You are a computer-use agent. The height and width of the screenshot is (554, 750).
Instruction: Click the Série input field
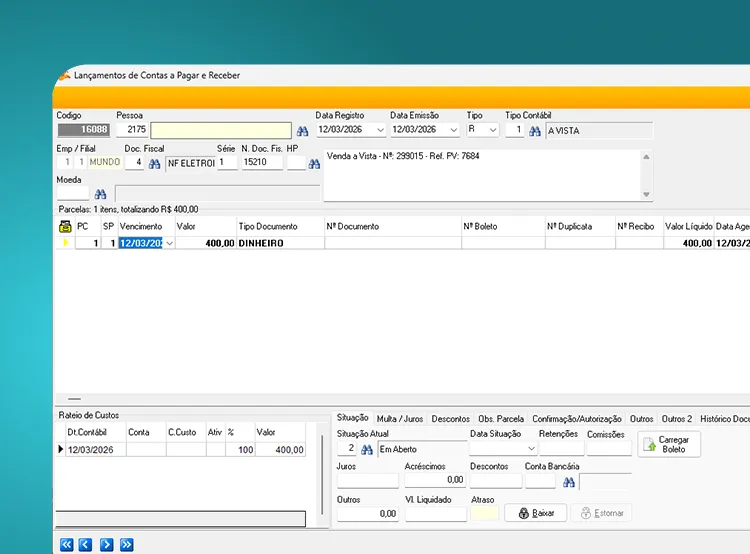click(227, 162)
